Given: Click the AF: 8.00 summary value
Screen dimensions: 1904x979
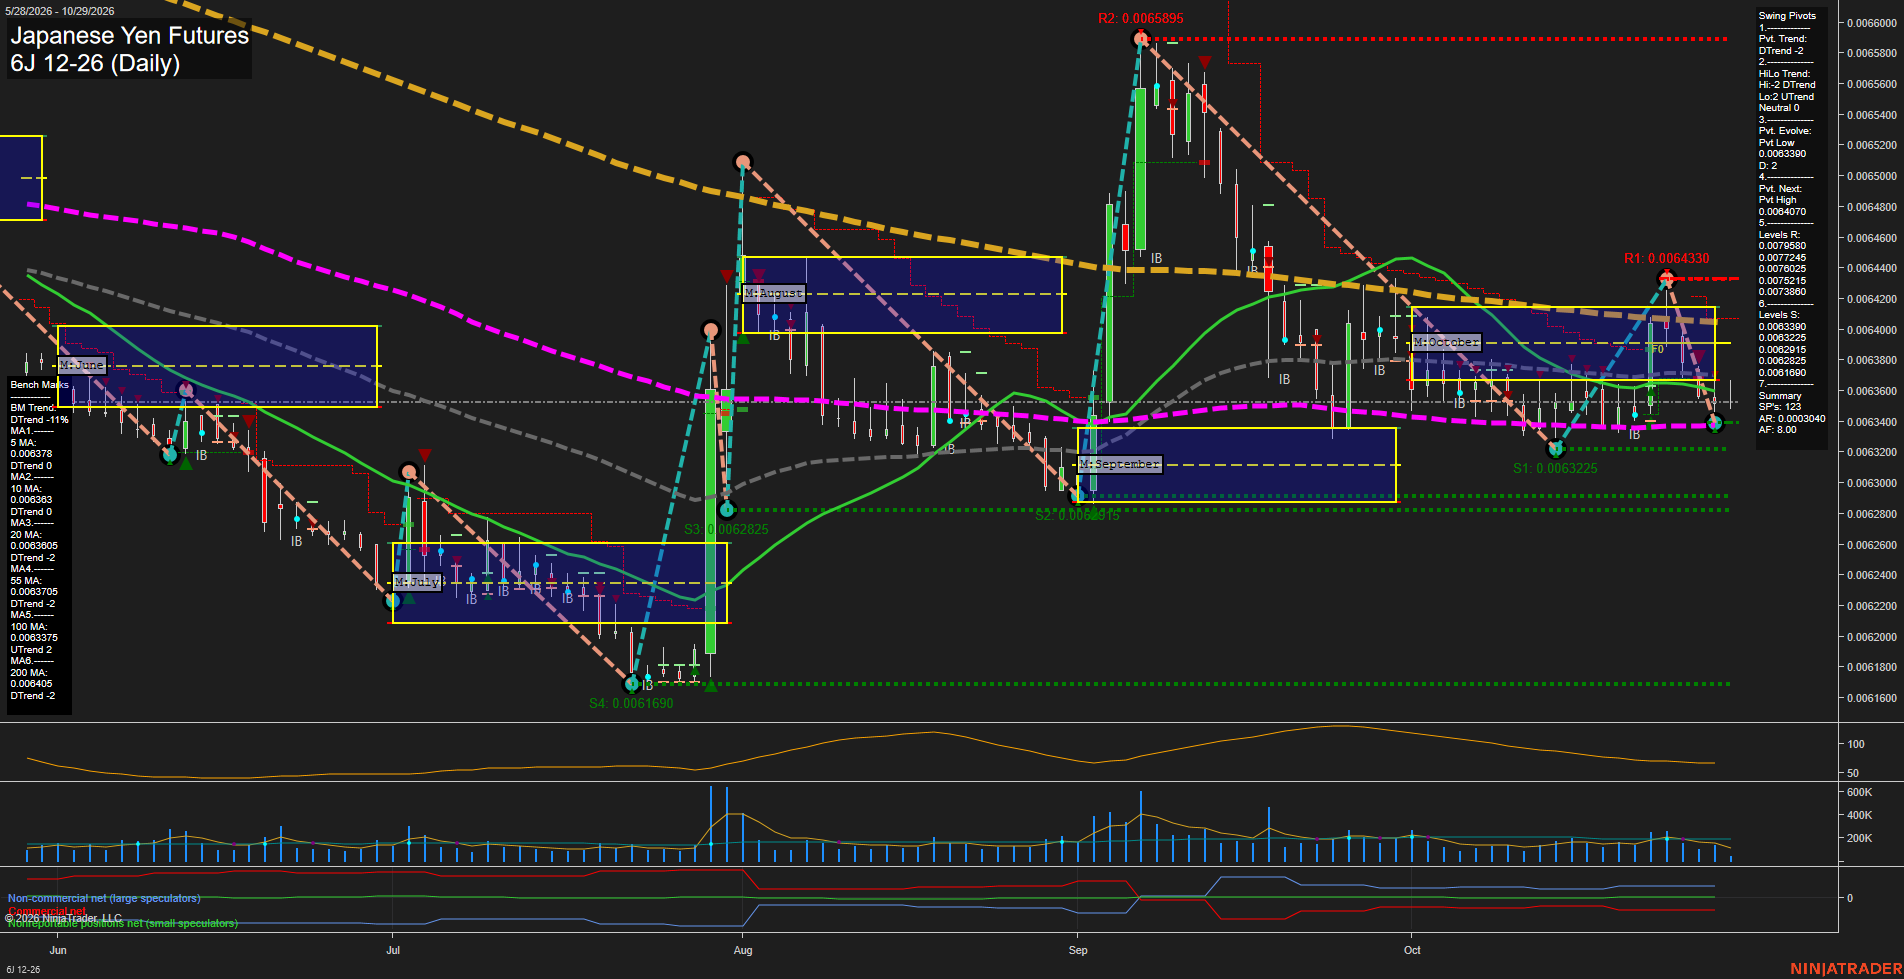Looking at the screenshot, I should tap(1777, 430).
